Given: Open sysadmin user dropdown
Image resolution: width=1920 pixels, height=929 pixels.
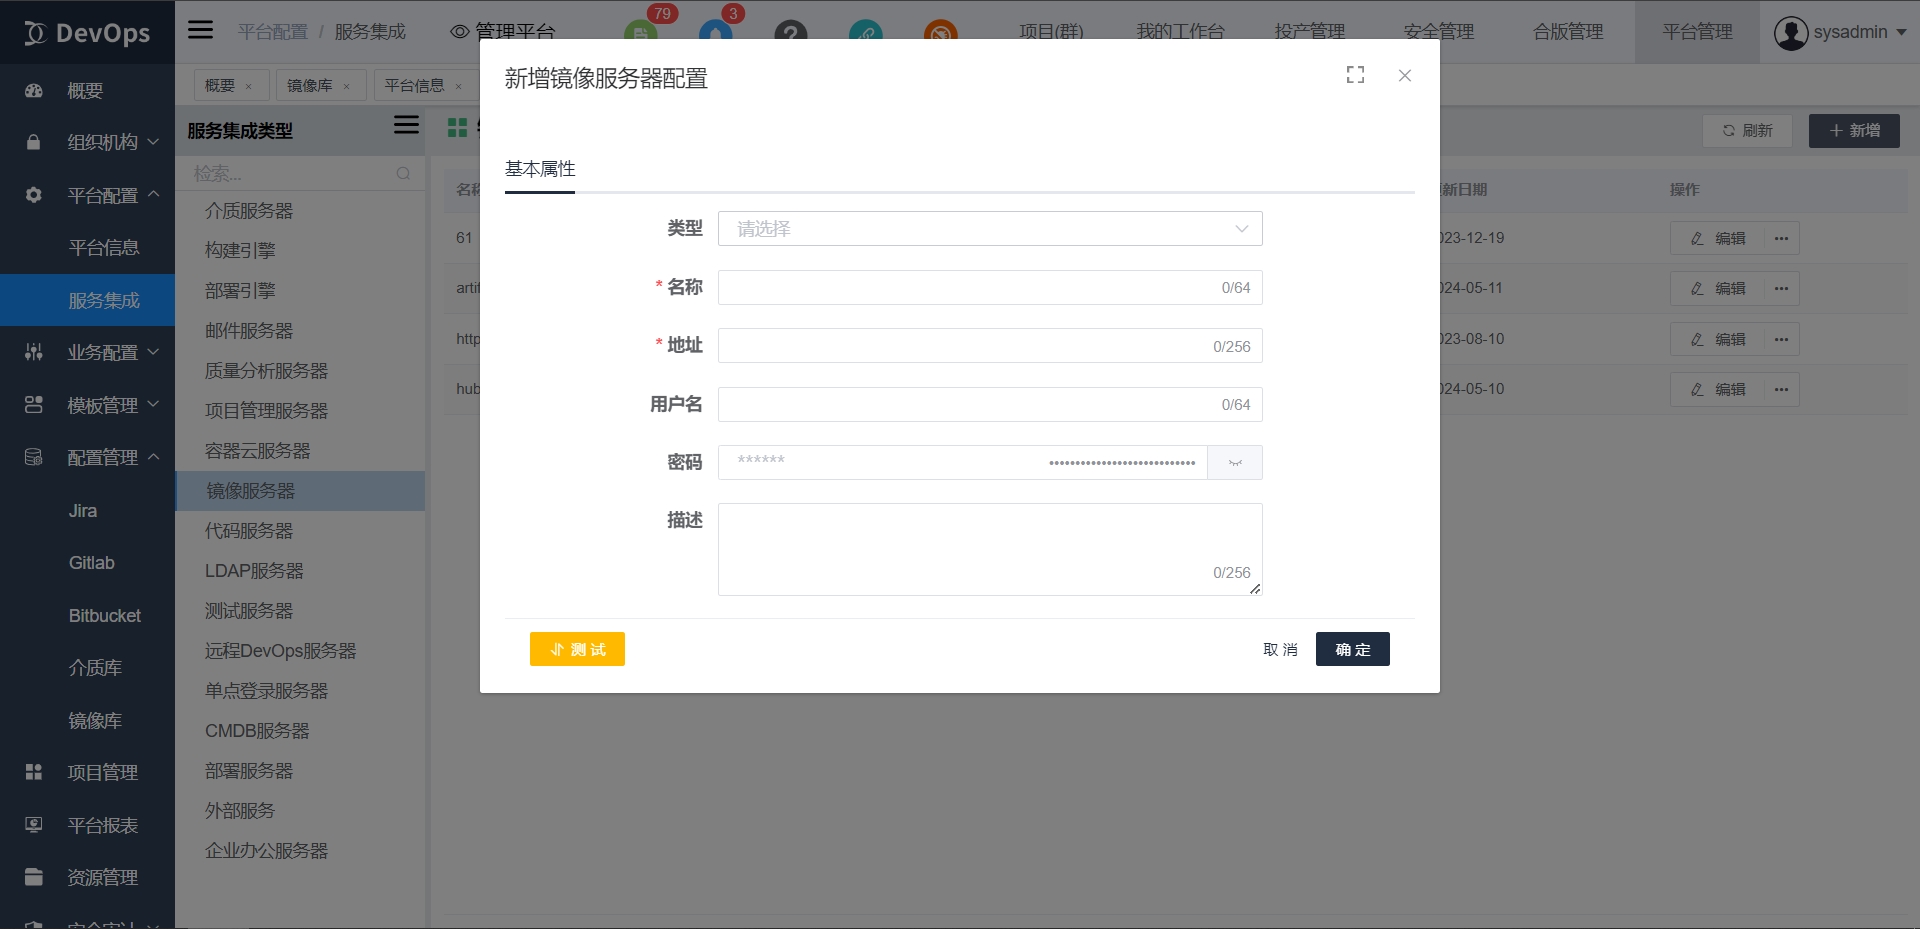Looking at the screenshot, I should [1838, 32].
